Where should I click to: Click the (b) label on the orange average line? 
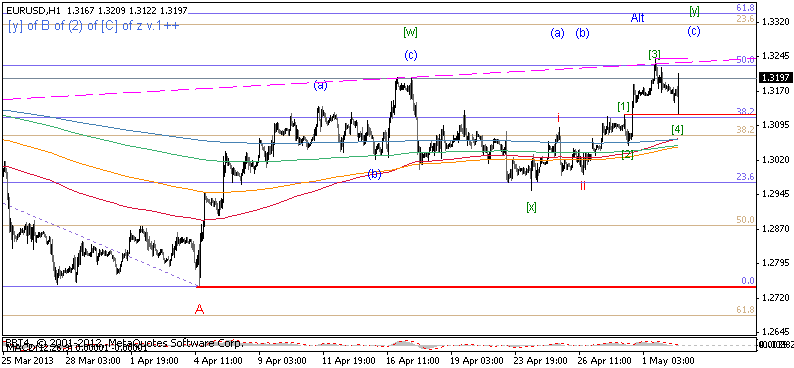374,174
